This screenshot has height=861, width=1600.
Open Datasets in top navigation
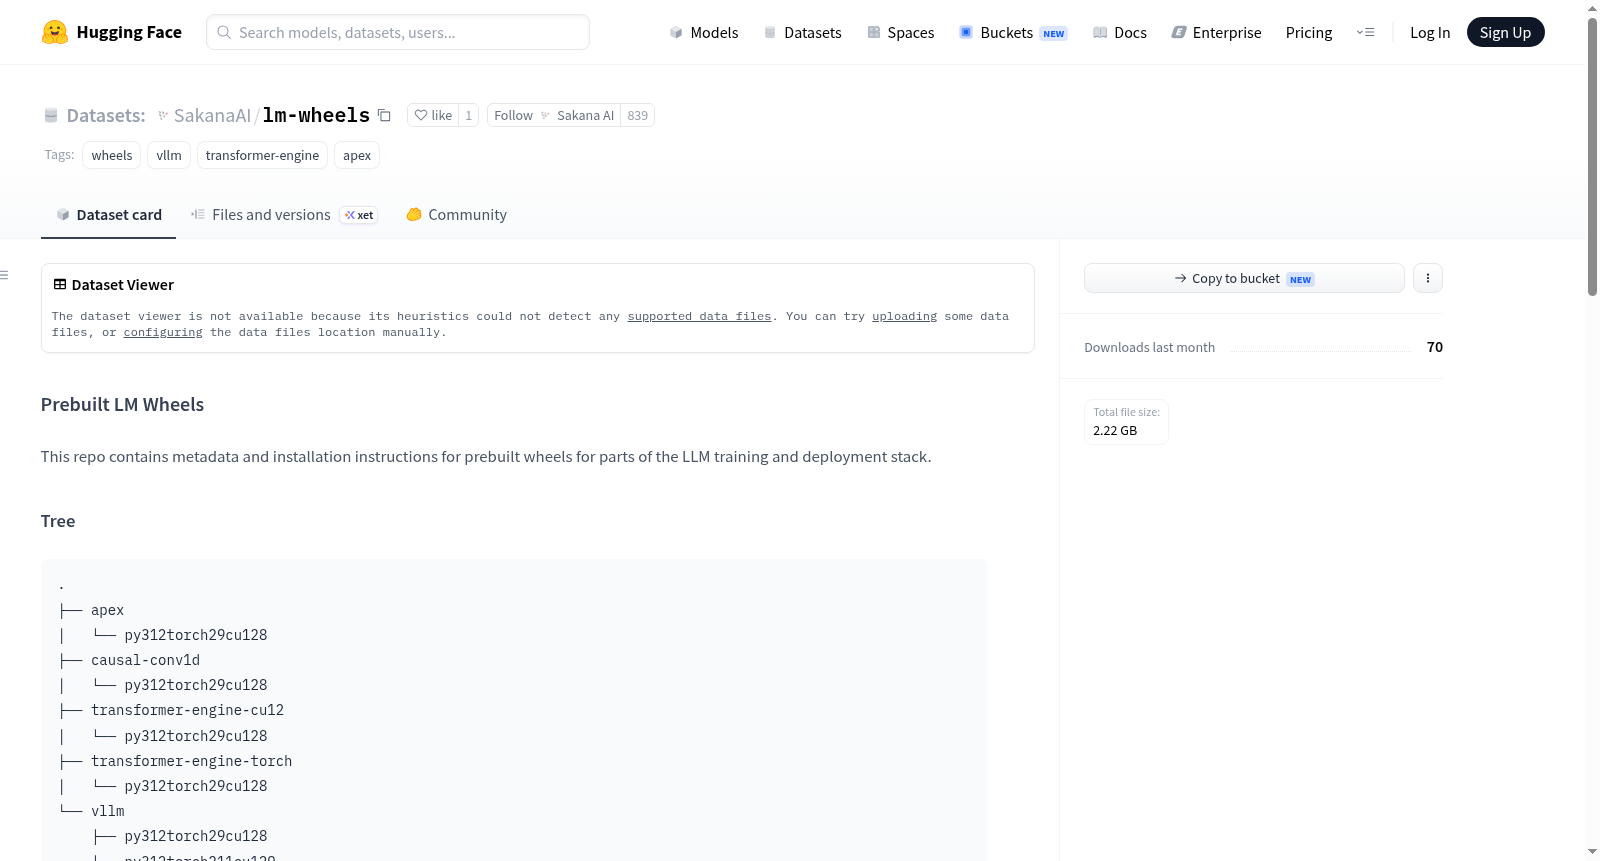tap(802, 32)
